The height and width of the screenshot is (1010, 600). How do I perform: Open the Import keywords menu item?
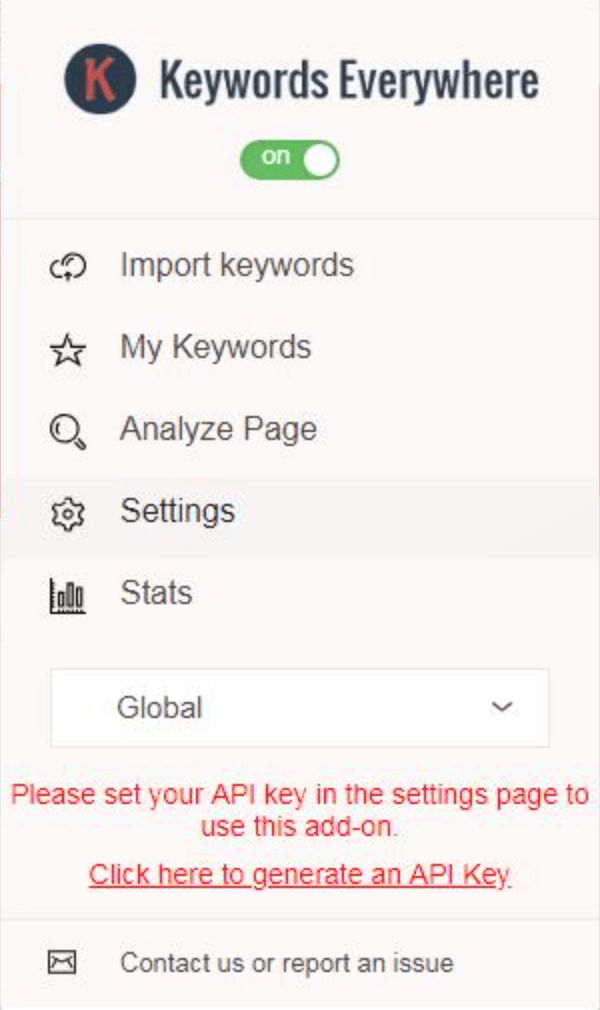[300, 266]
